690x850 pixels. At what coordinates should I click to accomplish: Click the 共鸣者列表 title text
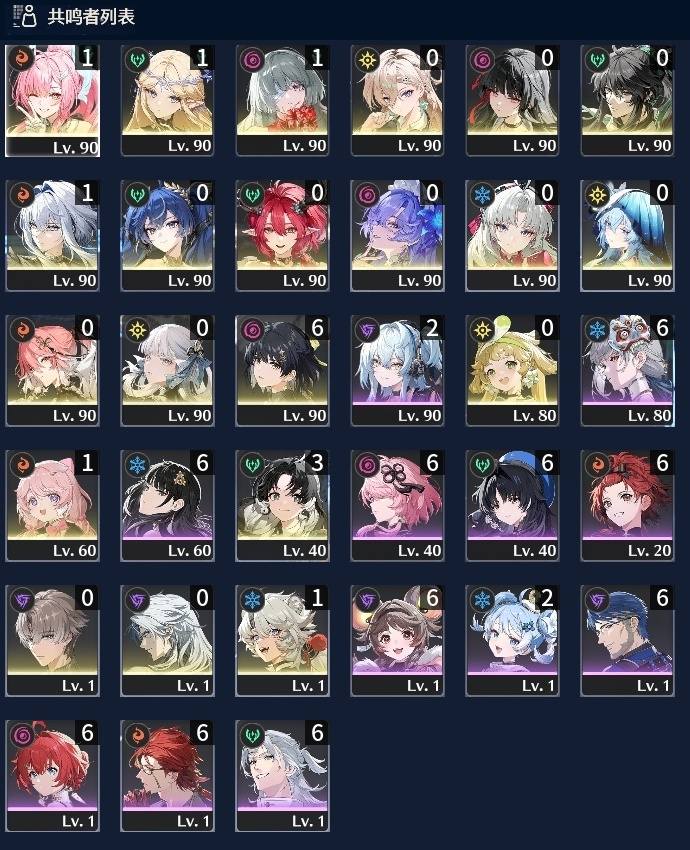[91, 16]
